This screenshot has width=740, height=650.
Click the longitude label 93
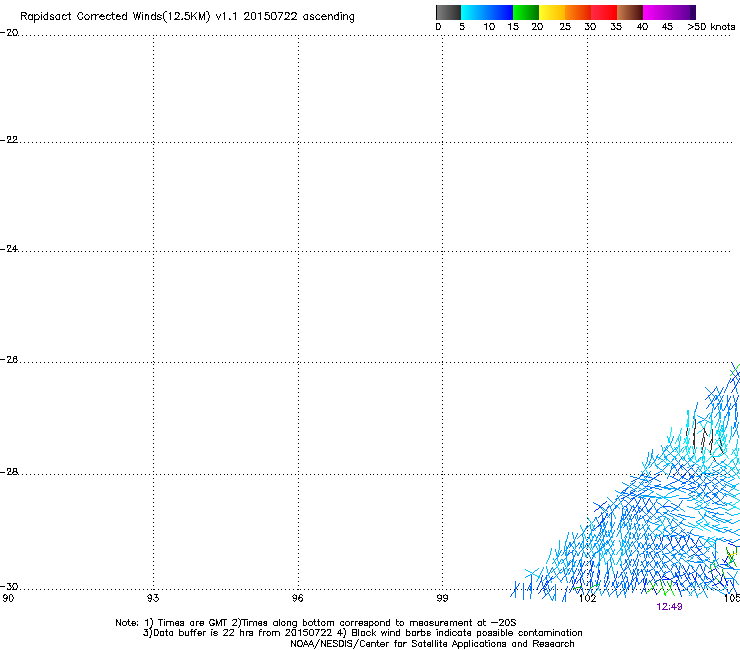153,598
